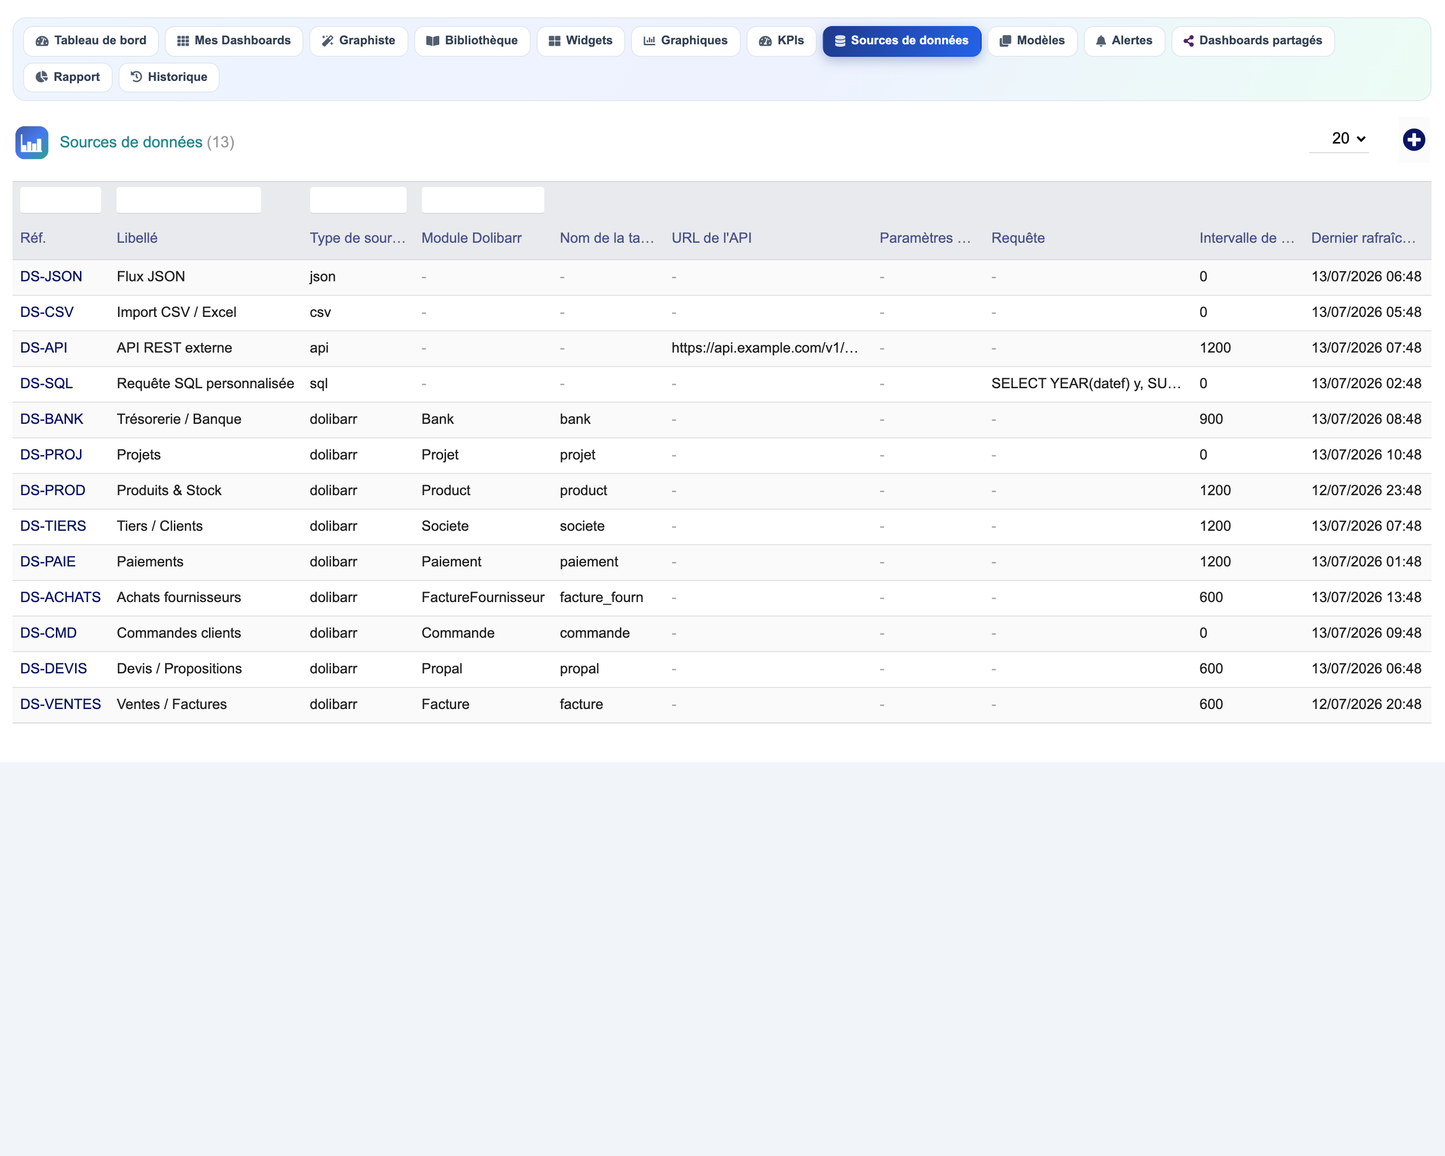Sort by Intervalle de column header
The image size is (1445, 1156).
pos(1247,238)
